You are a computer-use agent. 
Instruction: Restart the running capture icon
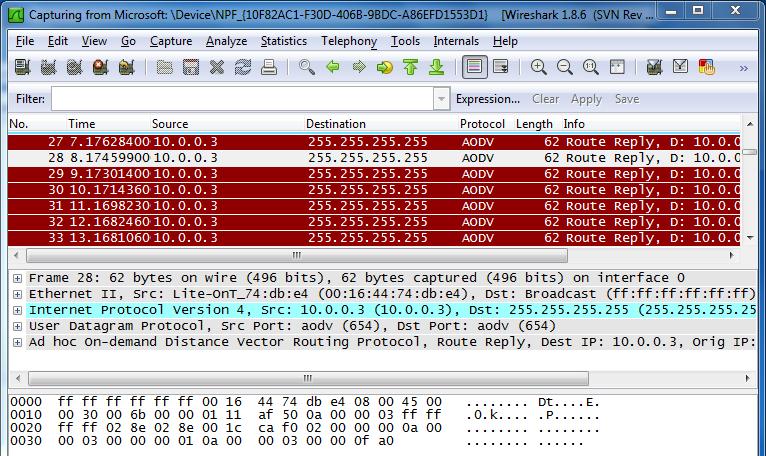(x=127, y=67)
